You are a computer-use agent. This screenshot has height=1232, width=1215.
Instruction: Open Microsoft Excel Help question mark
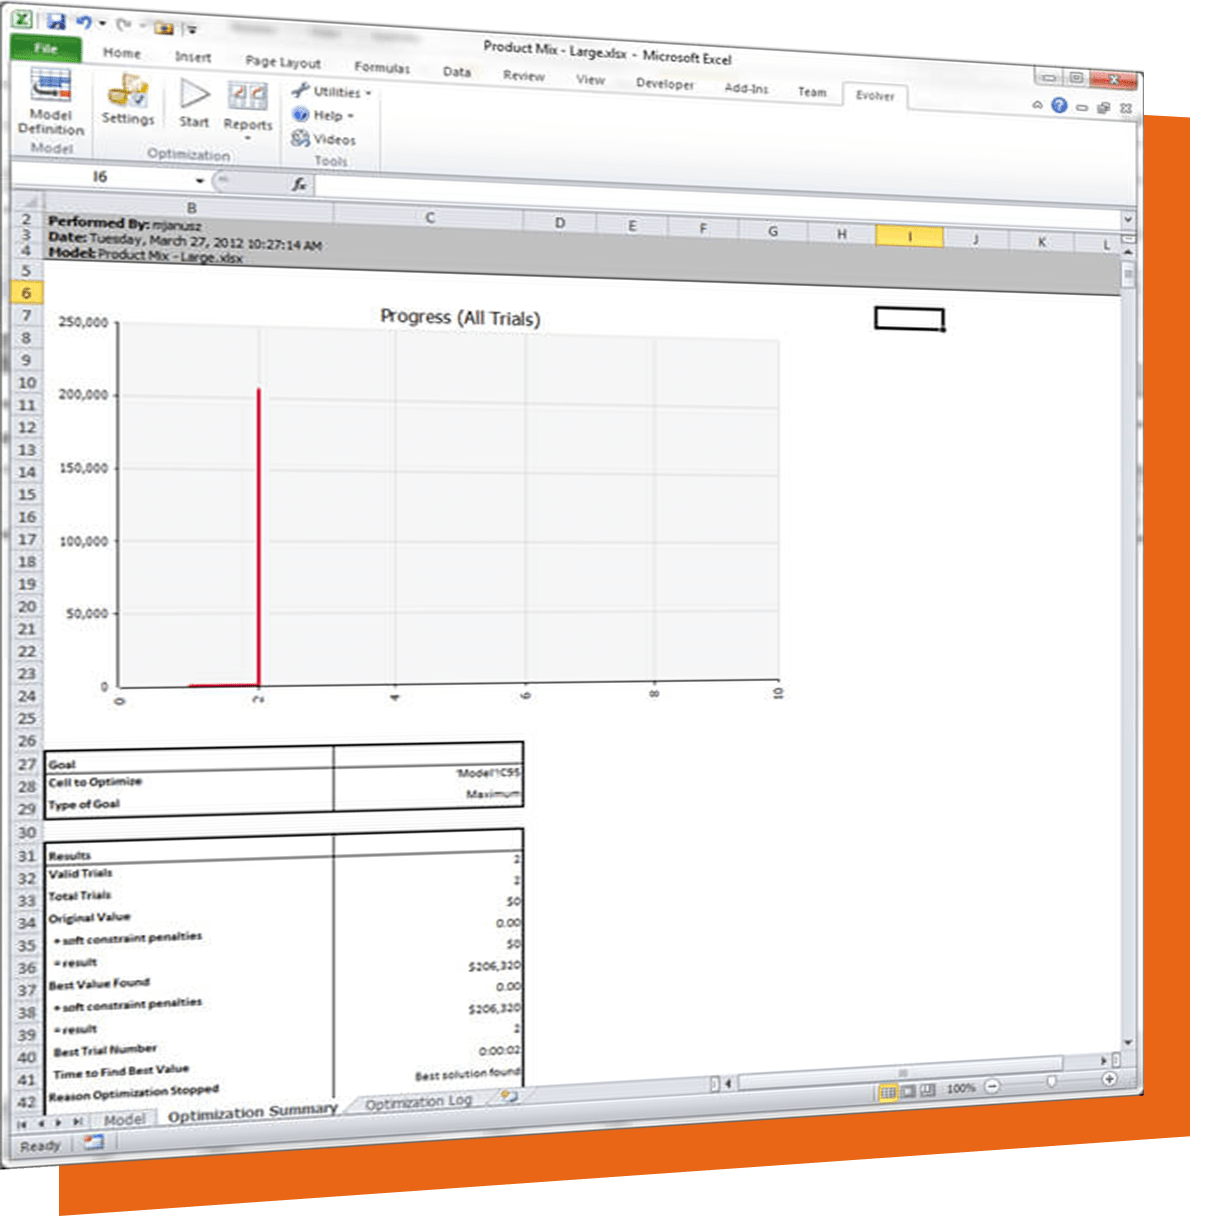pos(1059,105)
